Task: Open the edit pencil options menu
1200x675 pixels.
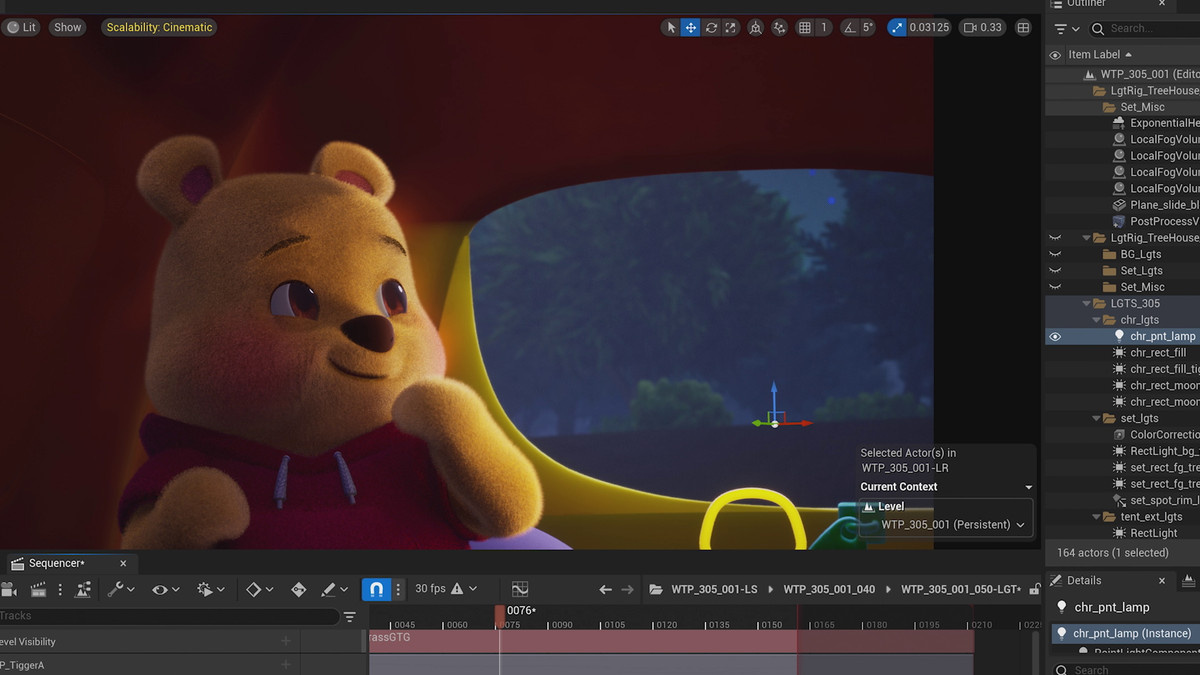Action: [334, 590]
